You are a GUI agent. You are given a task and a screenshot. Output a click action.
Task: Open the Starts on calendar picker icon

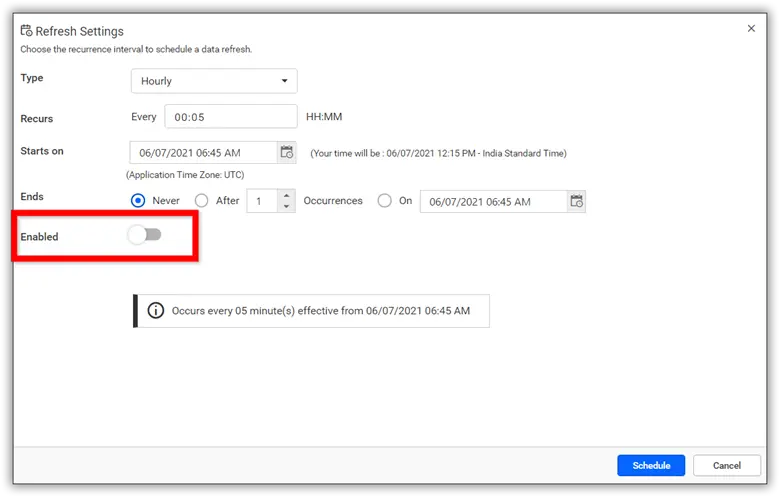pos(287,152)
